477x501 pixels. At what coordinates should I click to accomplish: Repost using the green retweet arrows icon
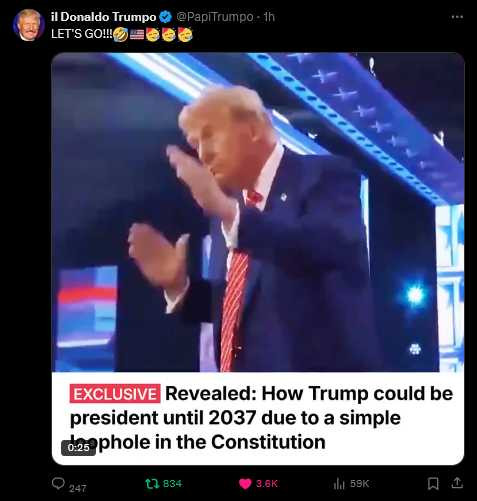[x=152, y=484]
